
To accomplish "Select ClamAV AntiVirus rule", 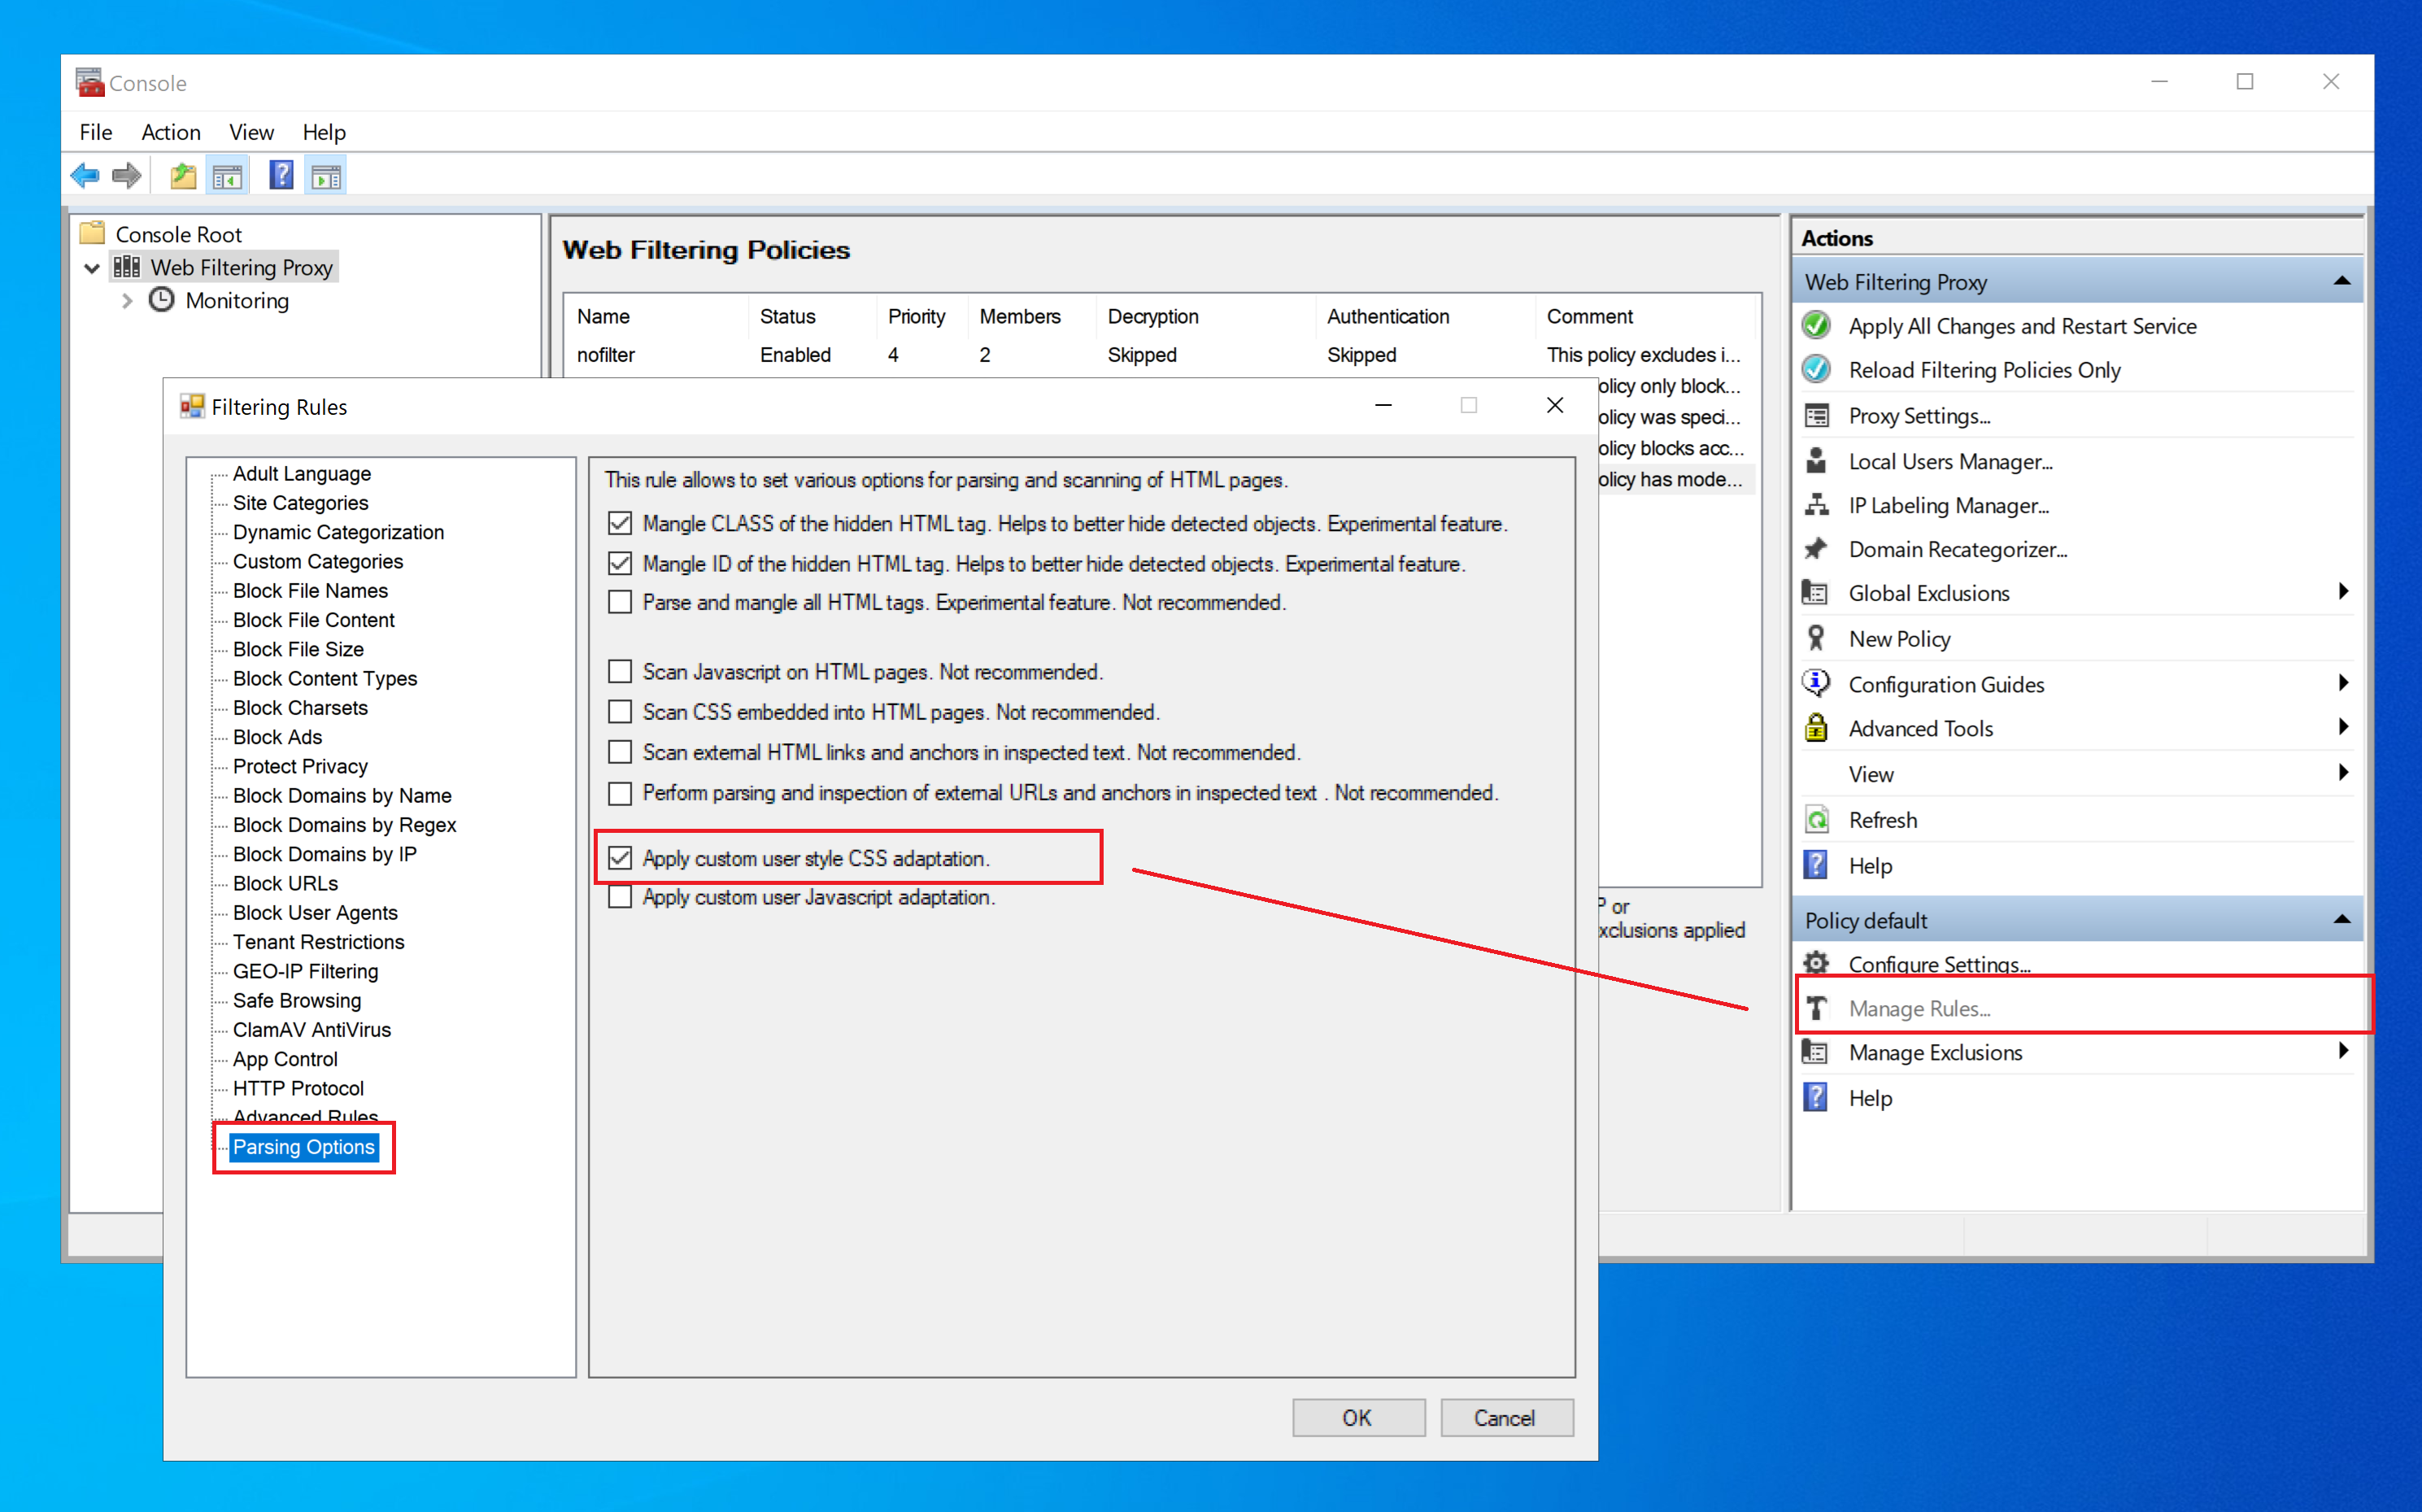I will [311, 1030].
